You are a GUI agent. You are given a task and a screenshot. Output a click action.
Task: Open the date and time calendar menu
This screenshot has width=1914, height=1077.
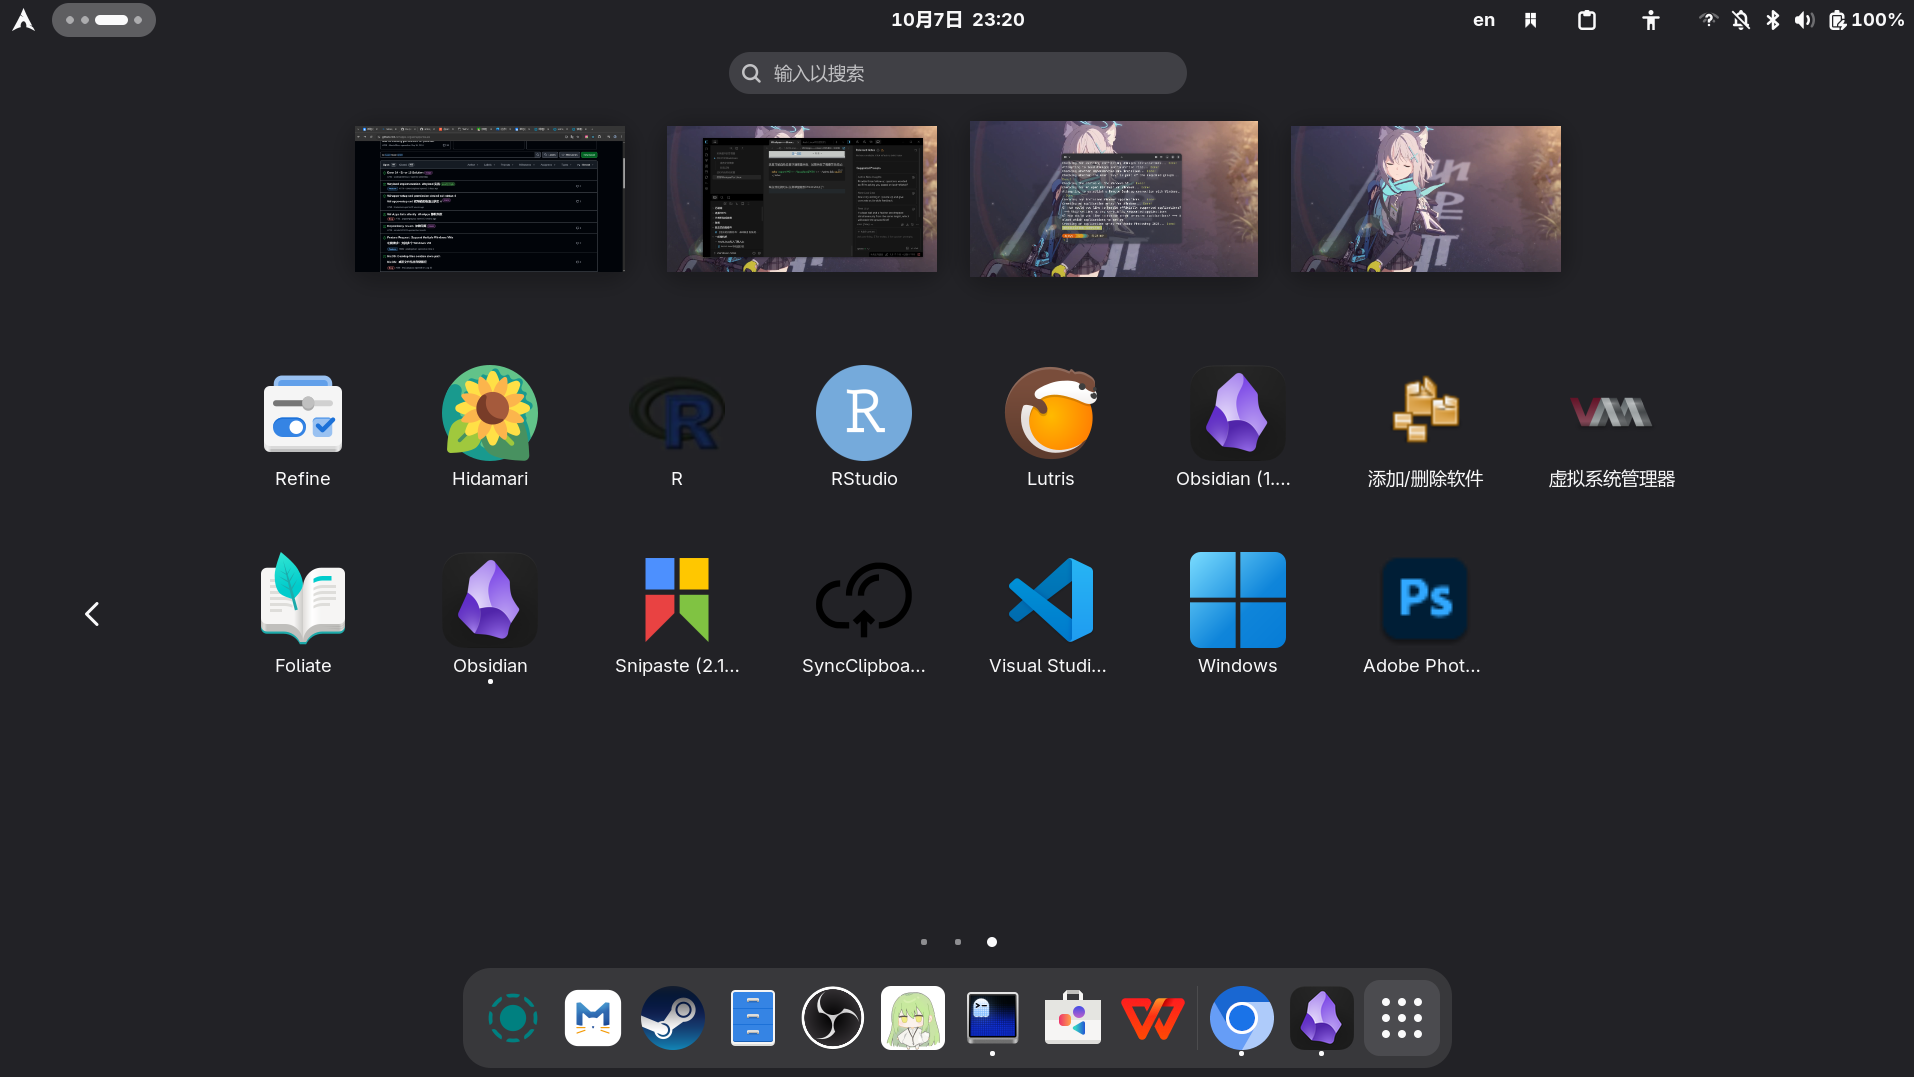pos(957,20)
